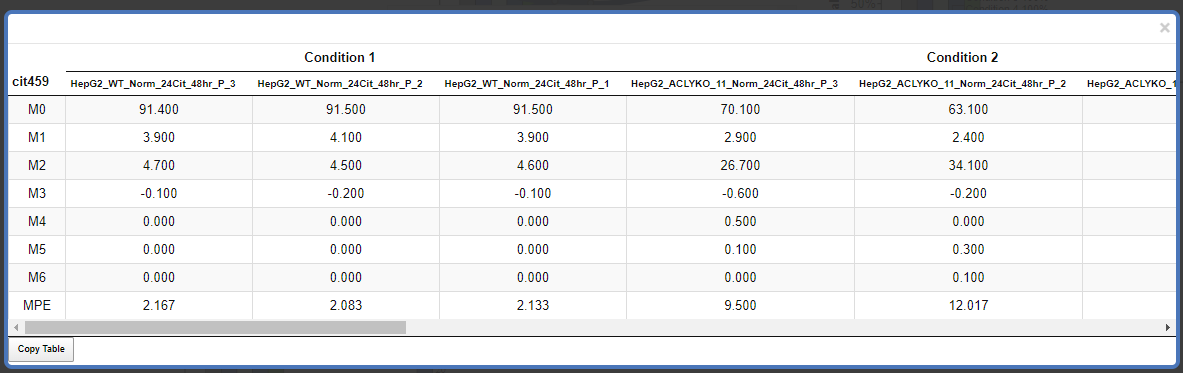This screenshot has height=373, width=1183.
Task: Select the M0 value 70.100
Action: 740,109
